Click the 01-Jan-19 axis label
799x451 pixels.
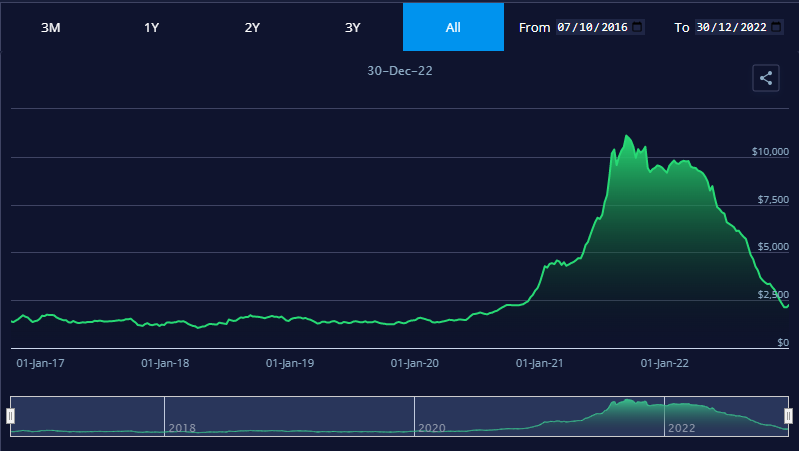[x=290, y=363]
